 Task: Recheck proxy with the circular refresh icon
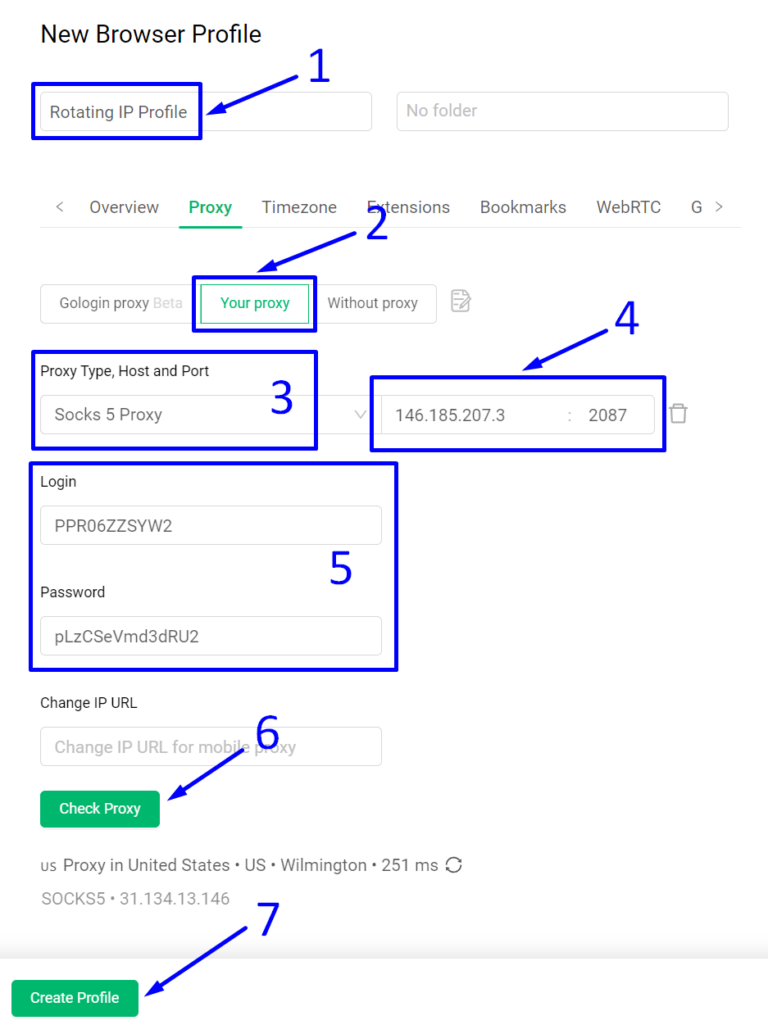pos(454,864)
